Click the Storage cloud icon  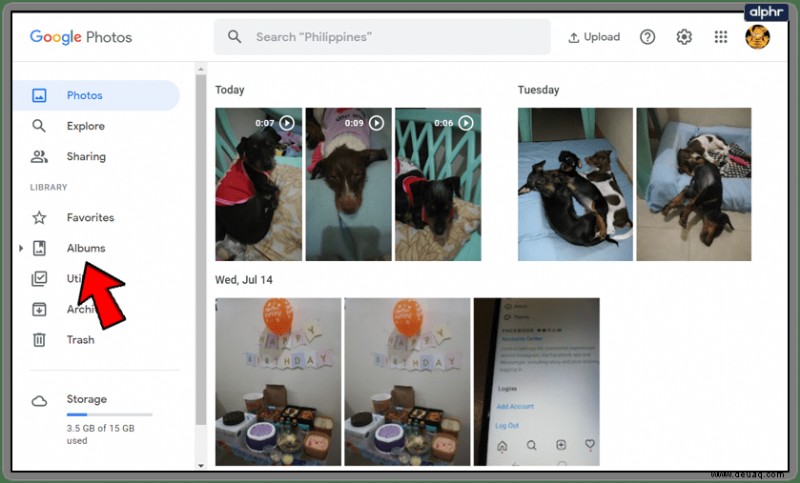click(x=39, y=401)
